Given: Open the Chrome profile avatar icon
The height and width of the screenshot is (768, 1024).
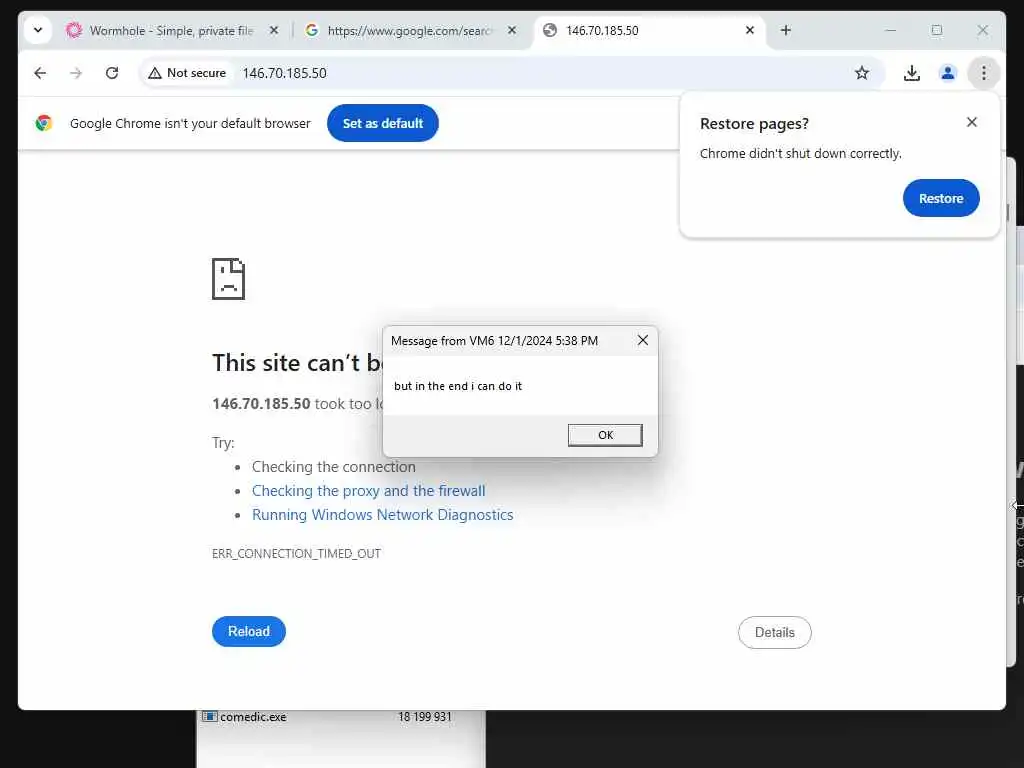Looking at the screenshot, I should (x=948, y=73).
